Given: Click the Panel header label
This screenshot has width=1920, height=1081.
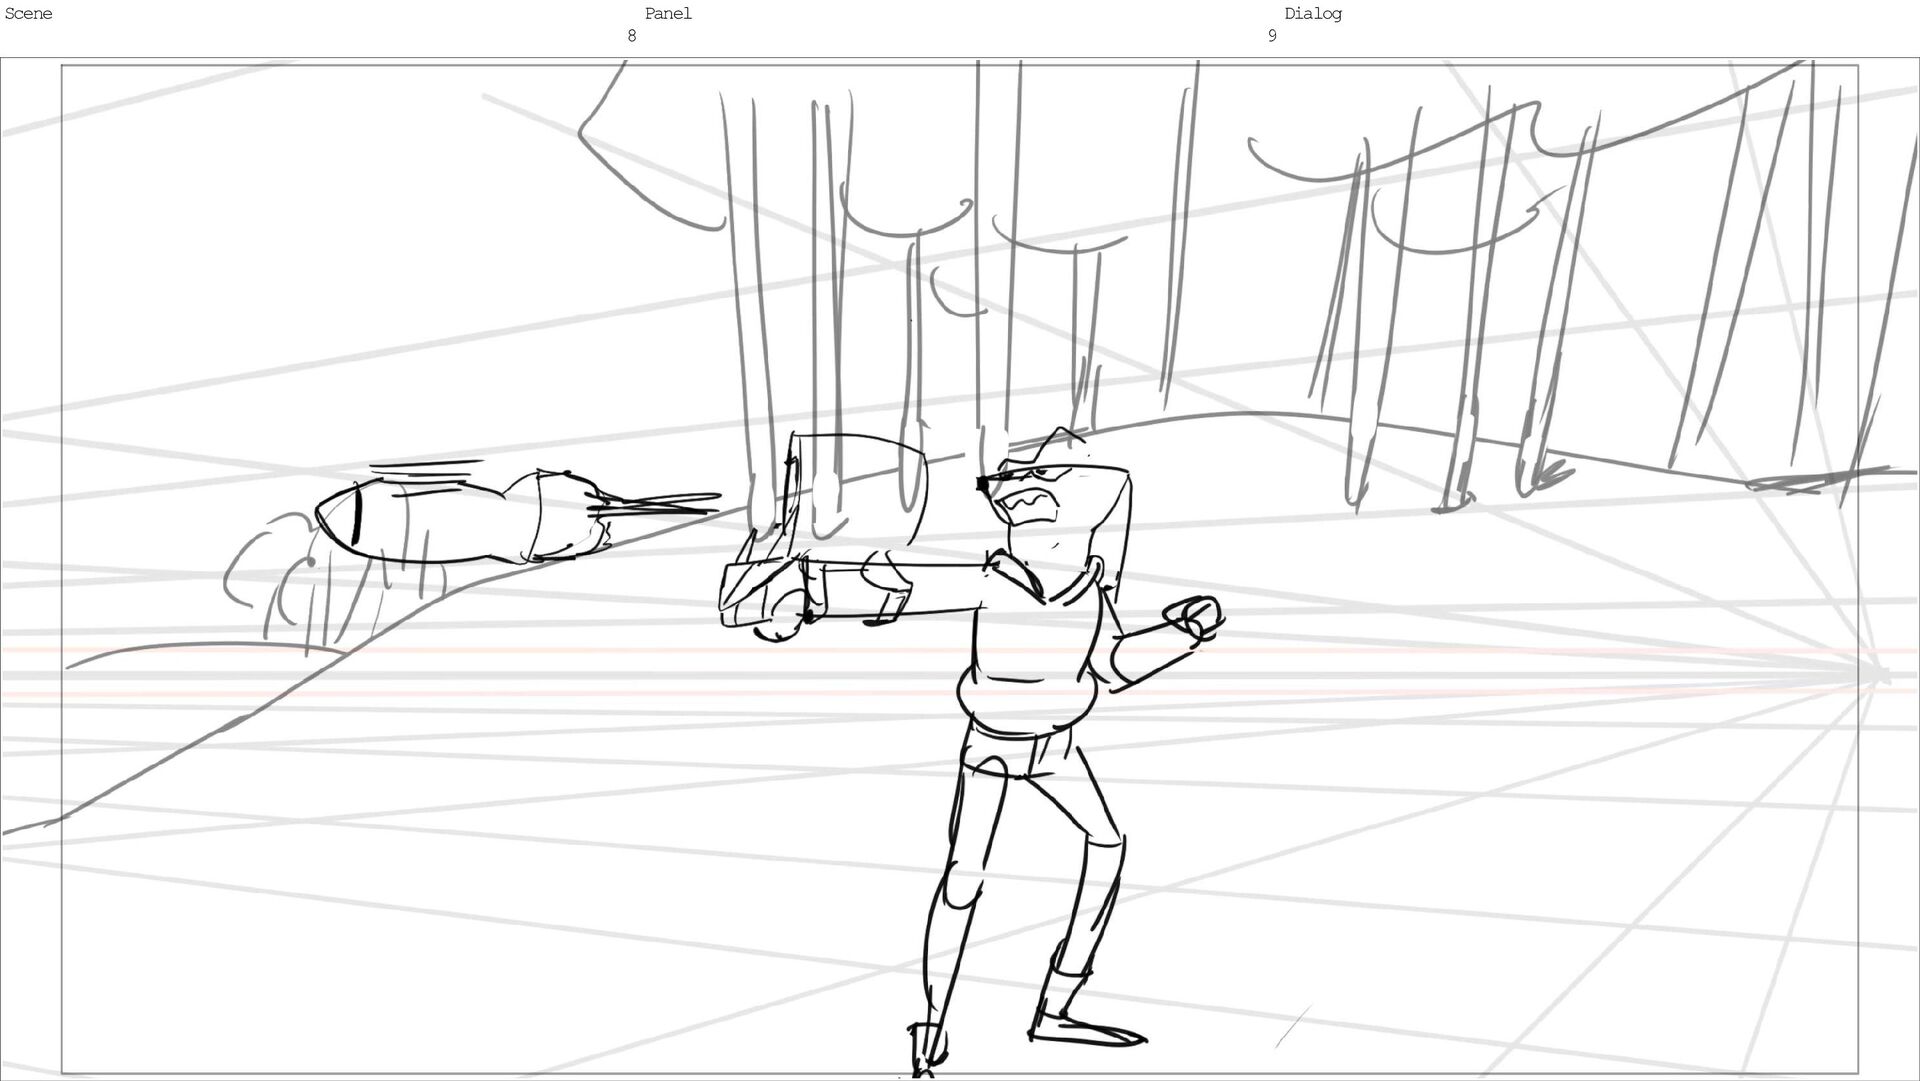Looking at the screenshot, I should tap(667, 14).
